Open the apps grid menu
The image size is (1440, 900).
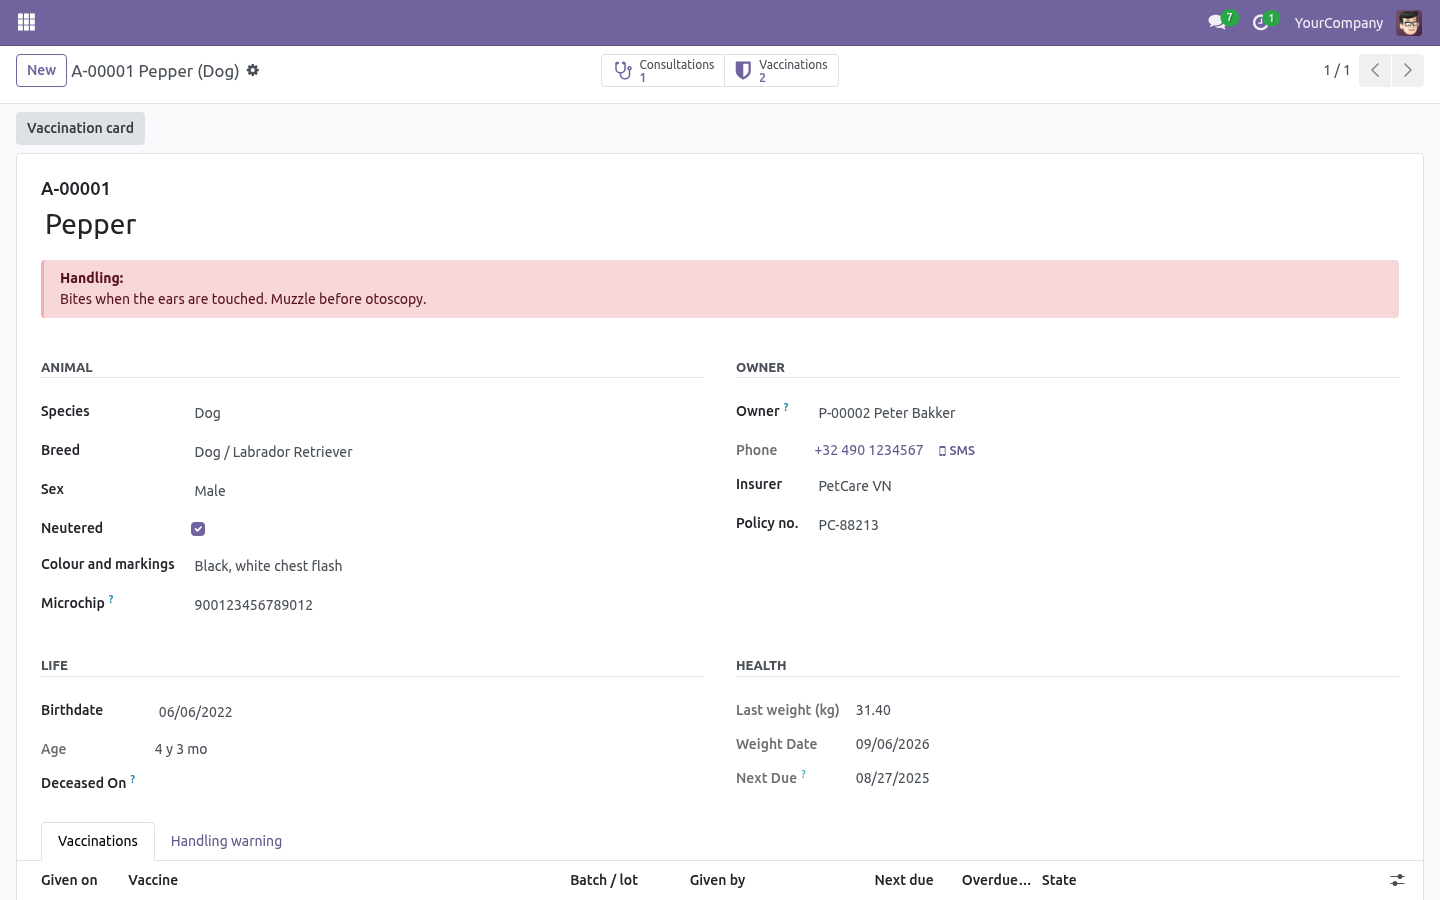tap(27, 22)
